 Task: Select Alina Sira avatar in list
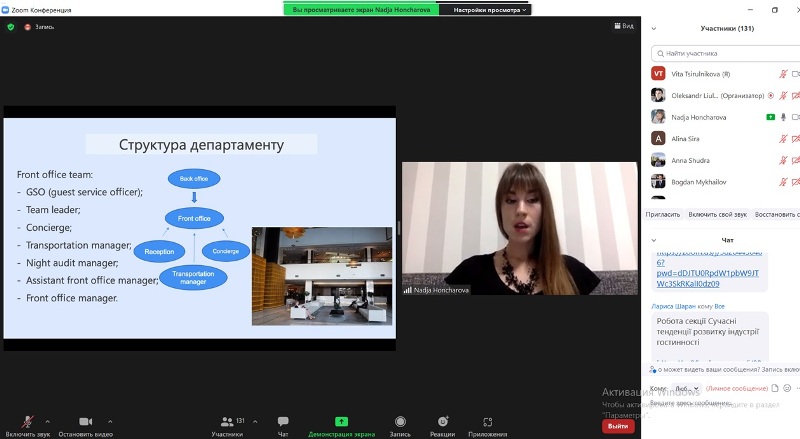click(658, 138)
